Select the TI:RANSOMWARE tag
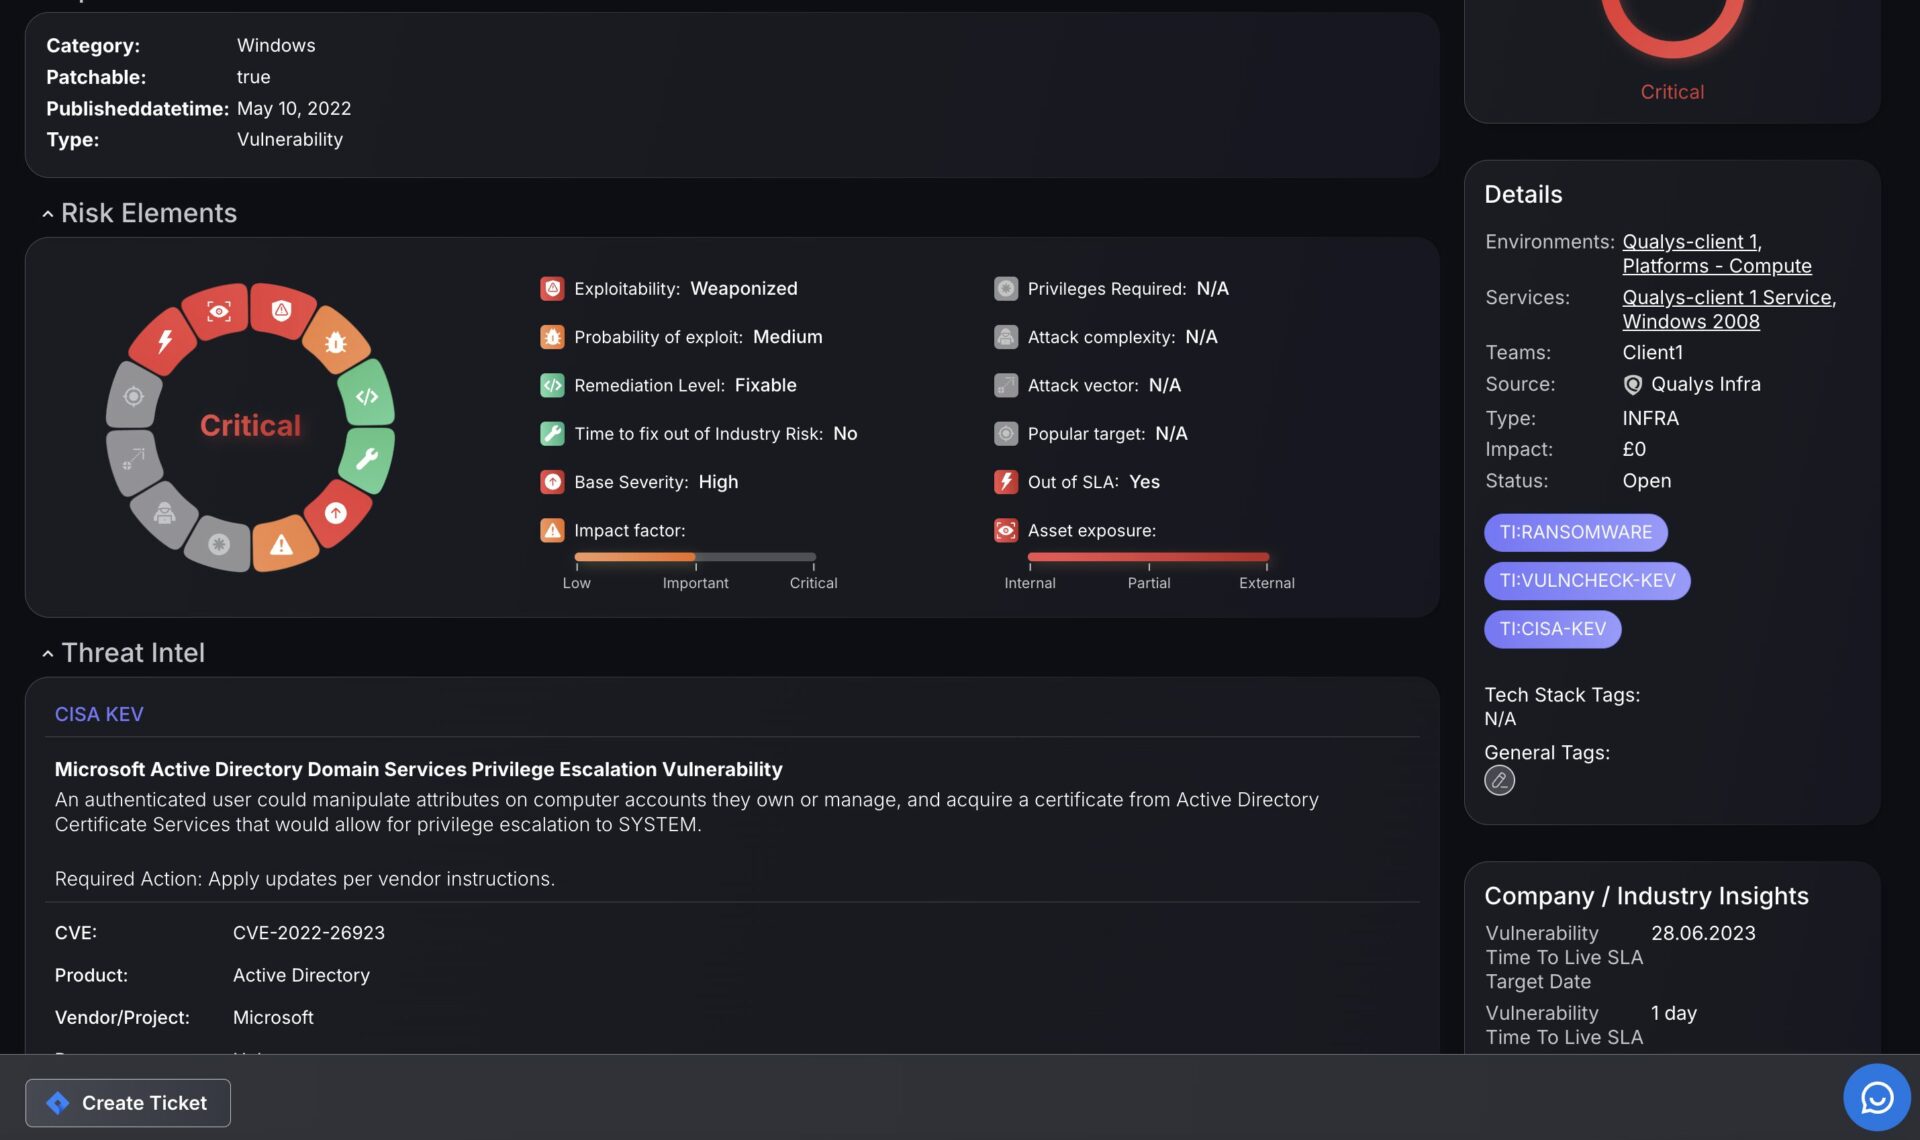1920x1140 pixels. click(x=1575, y=532)
